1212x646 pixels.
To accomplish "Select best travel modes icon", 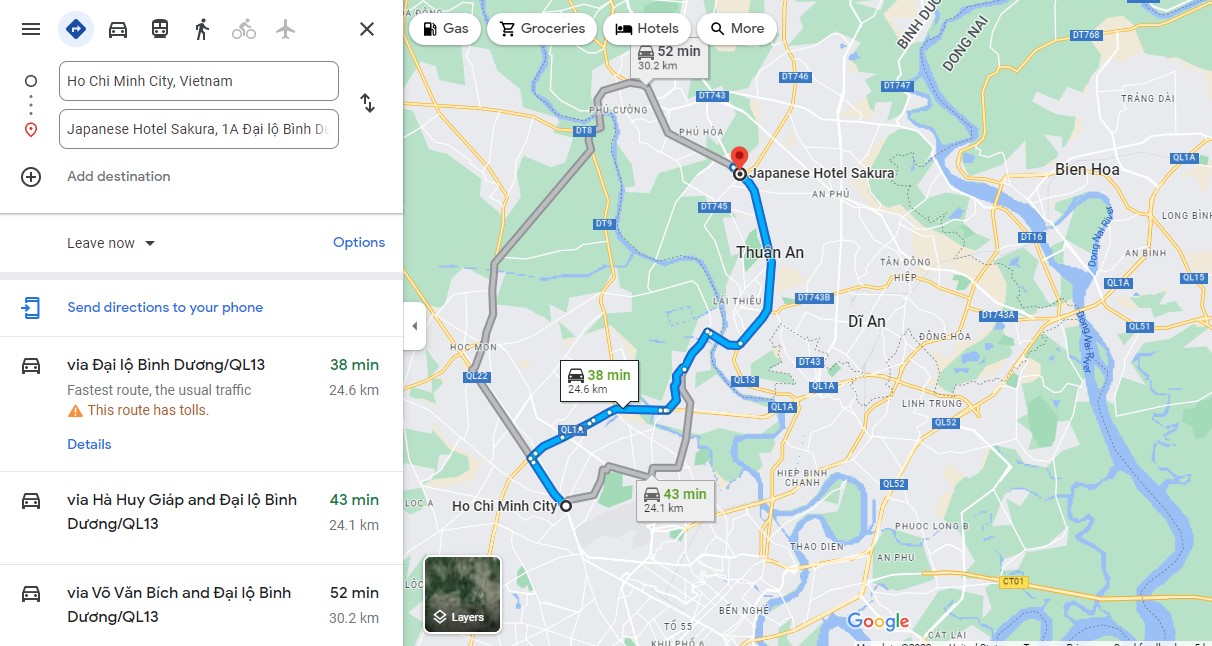I will (76, 29).
